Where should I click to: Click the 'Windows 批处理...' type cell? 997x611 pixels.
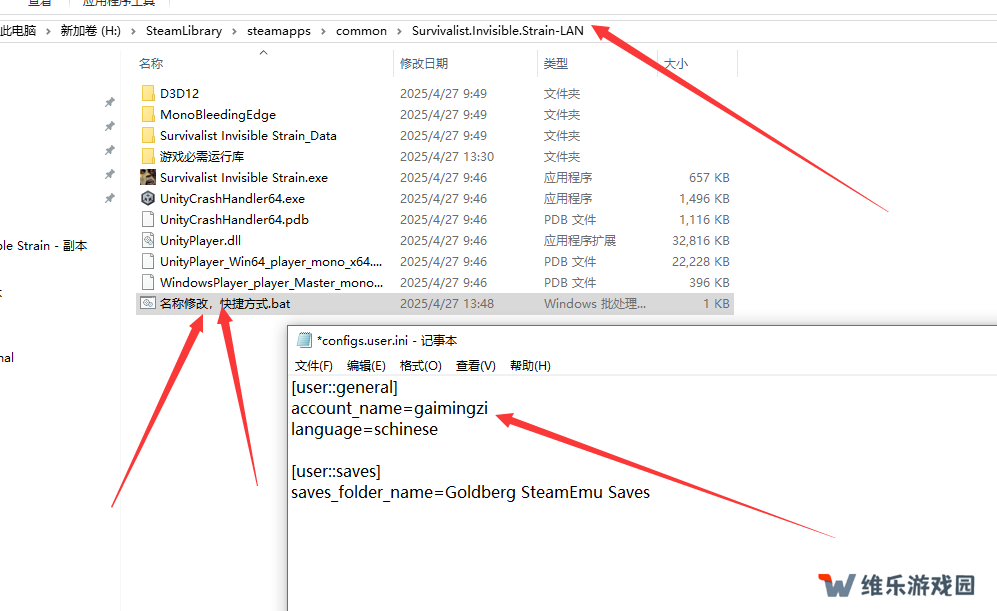click(x=595, y=303)
